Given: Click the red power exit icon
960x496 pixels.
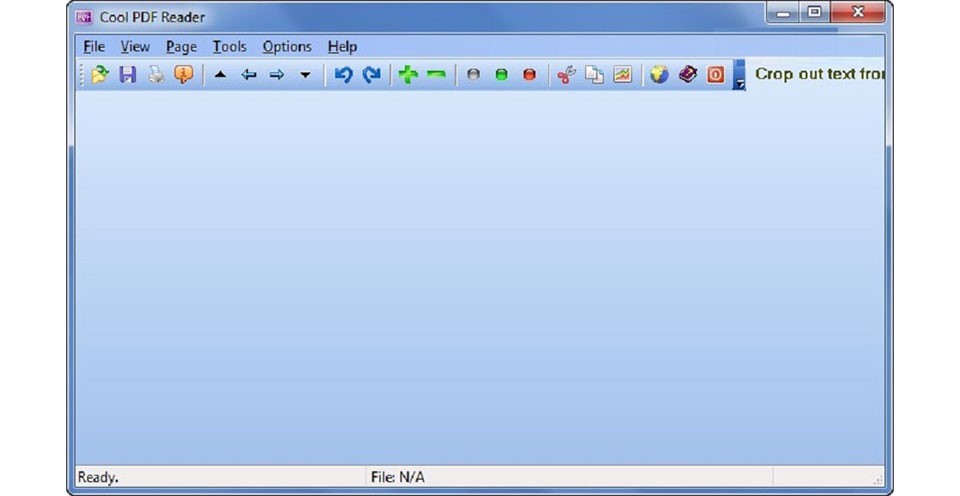Looking at the screenshot, I should click(x=715, y=75).
